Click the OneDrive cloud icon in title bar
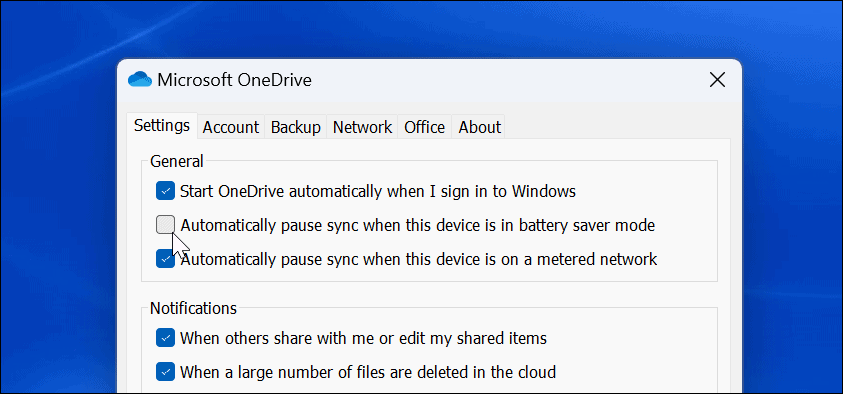Viewport: 843px width, 394px height. [140, 80]
